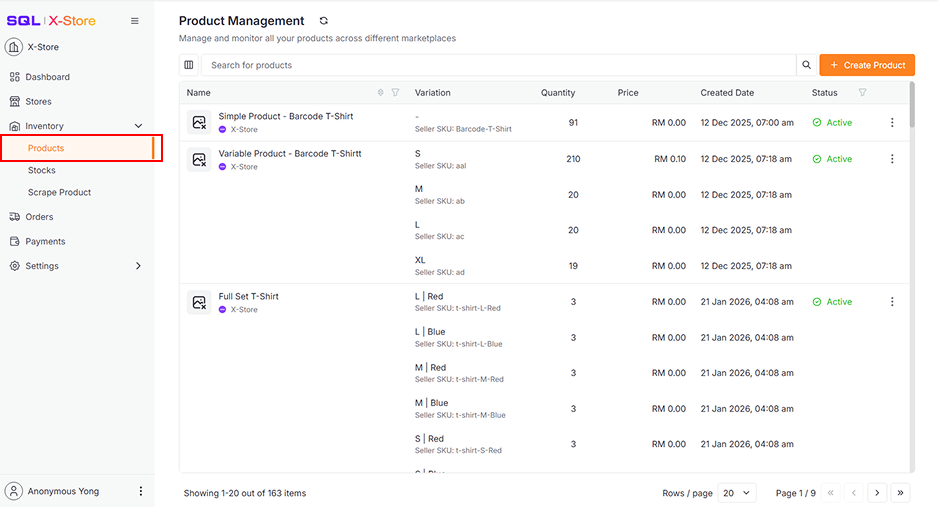Click the RM 0.10 price cell
Viewport: 938px width, 507px height.
click(x=669, y=159)
